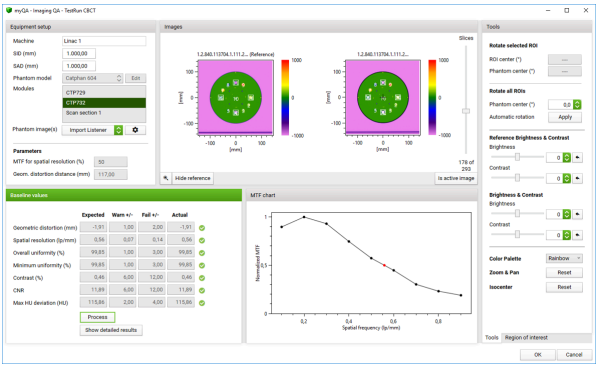Reset the lower Brightness value arrow icon
This screenshot has height=366, width=597.
pyautogui.click(x=577, y=214)
